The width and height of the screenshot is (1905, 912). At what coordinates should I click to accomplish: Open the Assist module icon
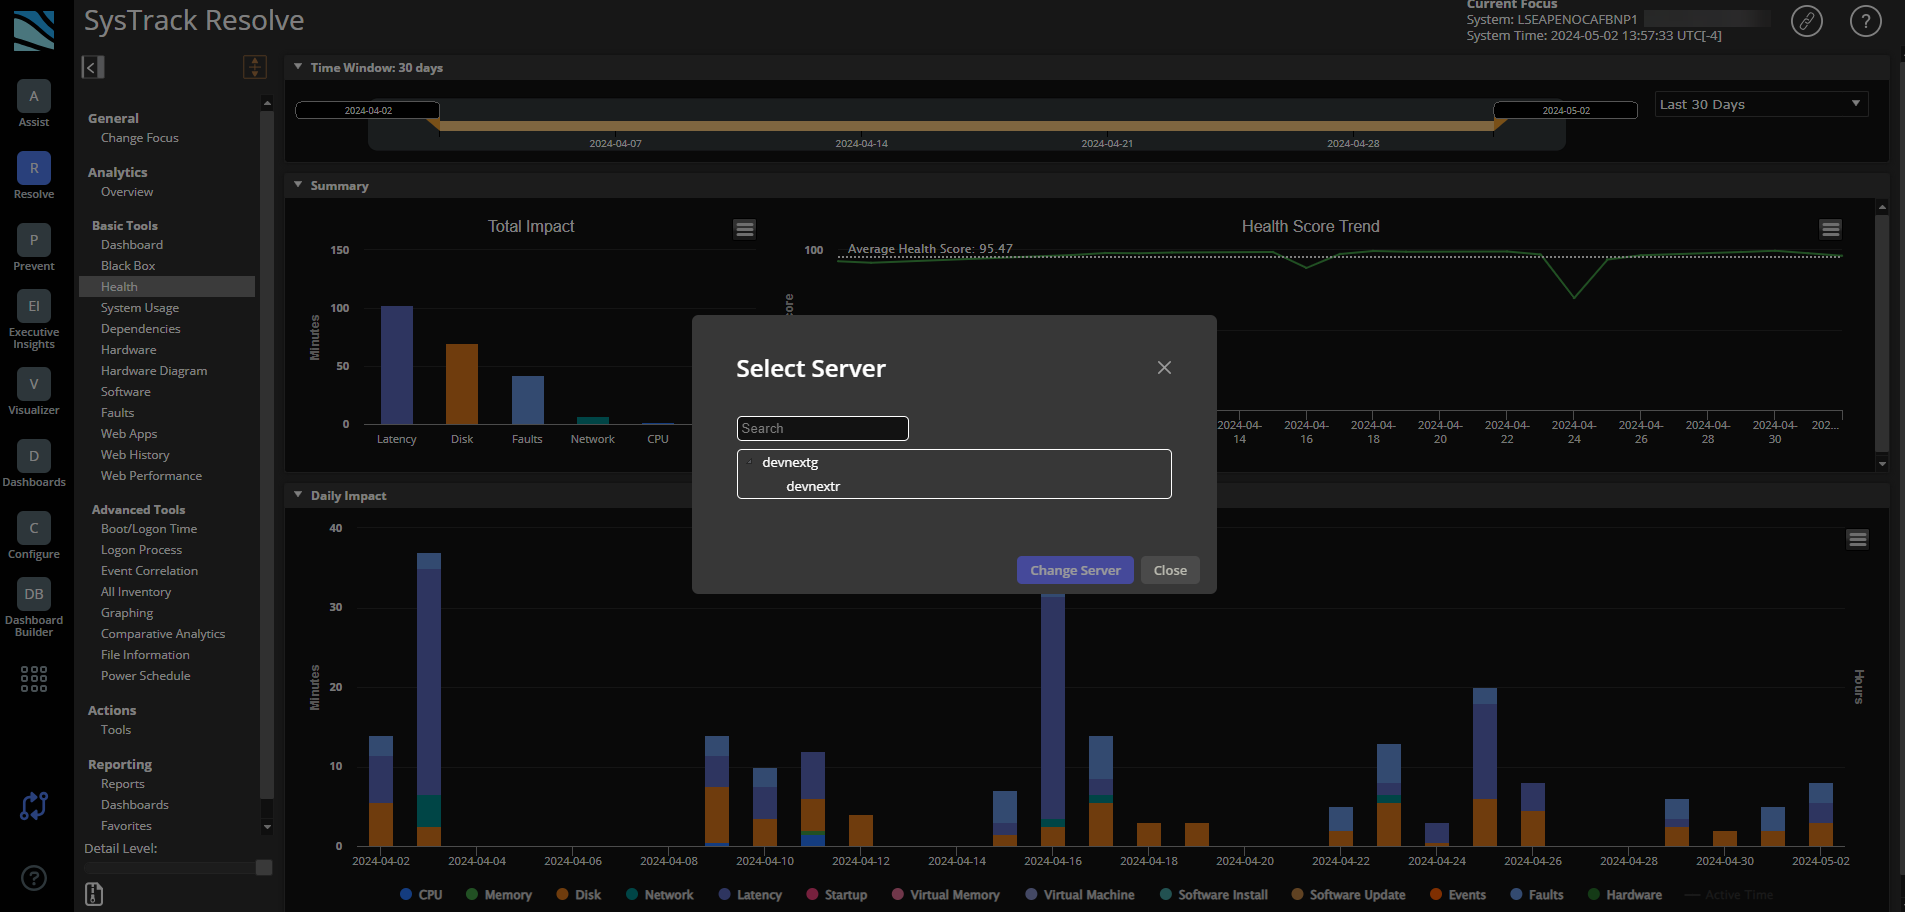click(34, 96)
